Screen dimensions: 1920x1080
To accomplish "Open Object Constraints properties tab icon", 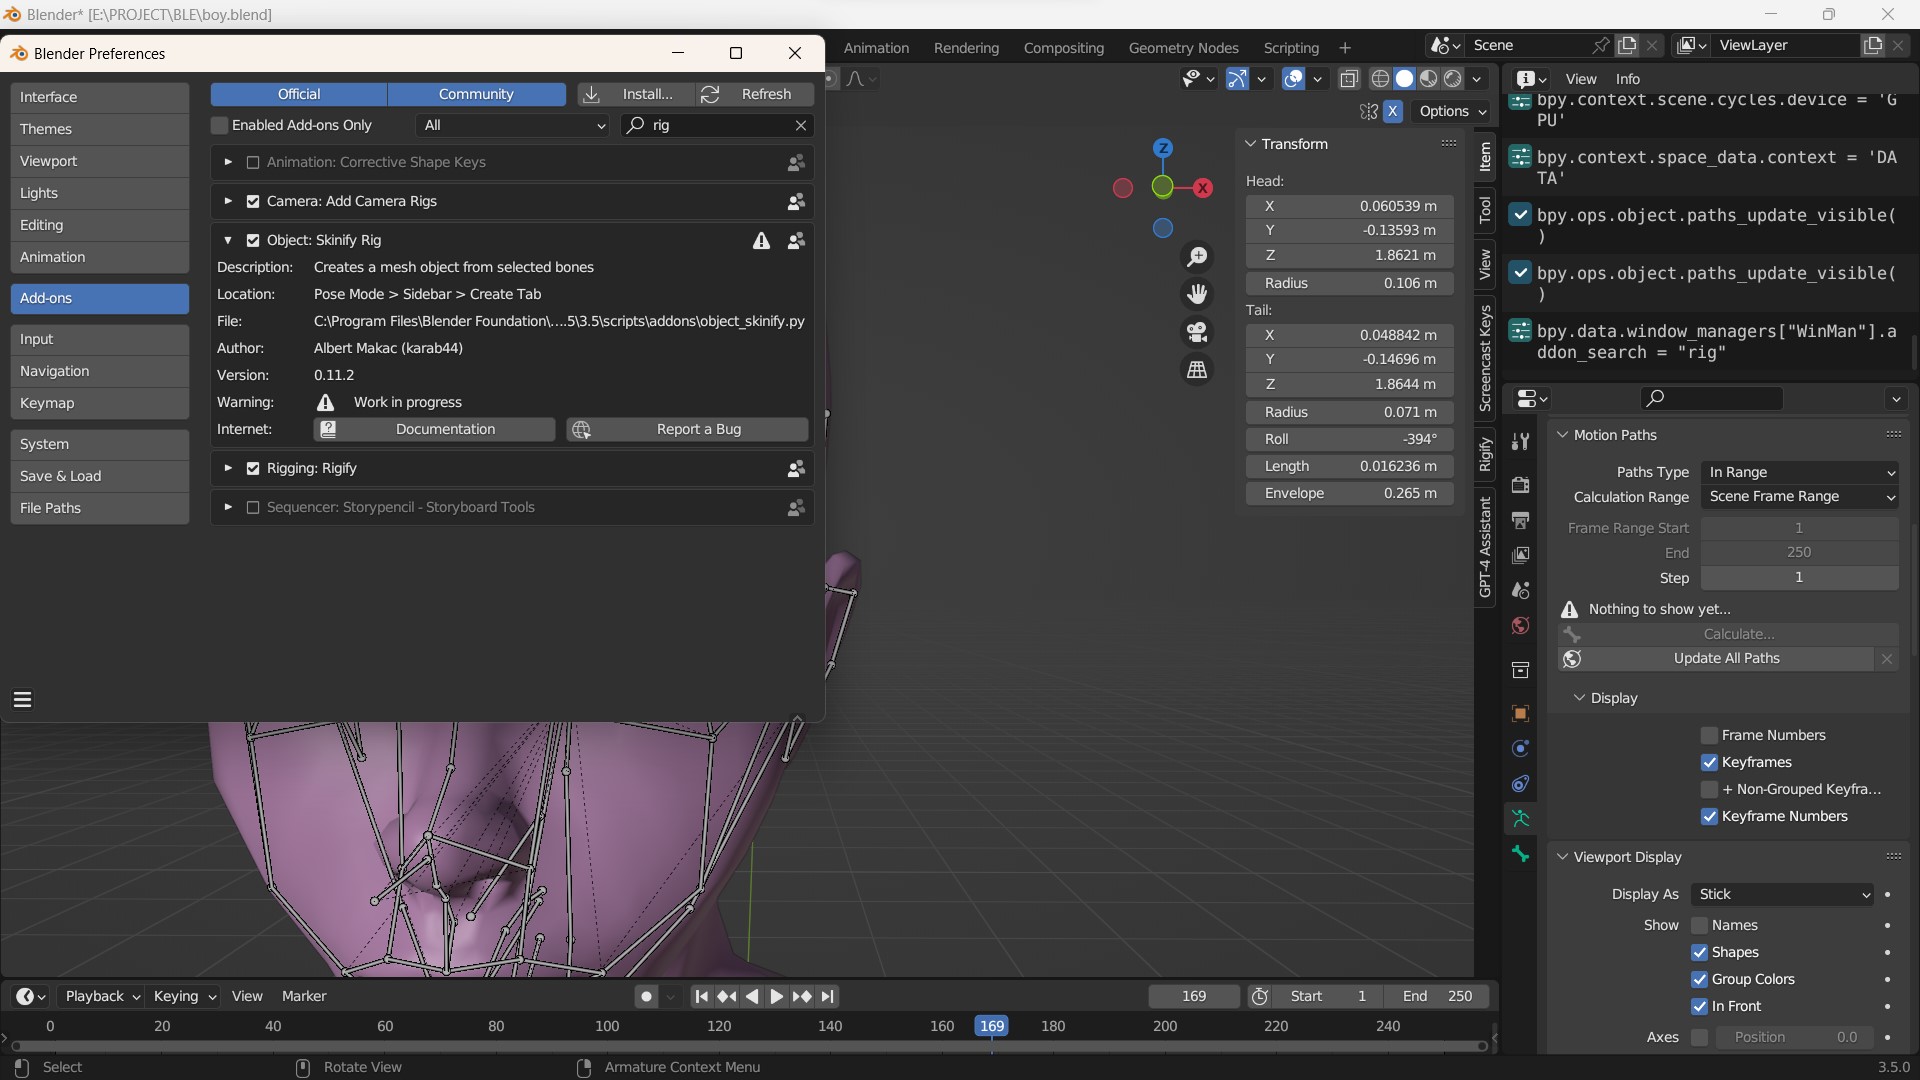I will [1521, 784].
